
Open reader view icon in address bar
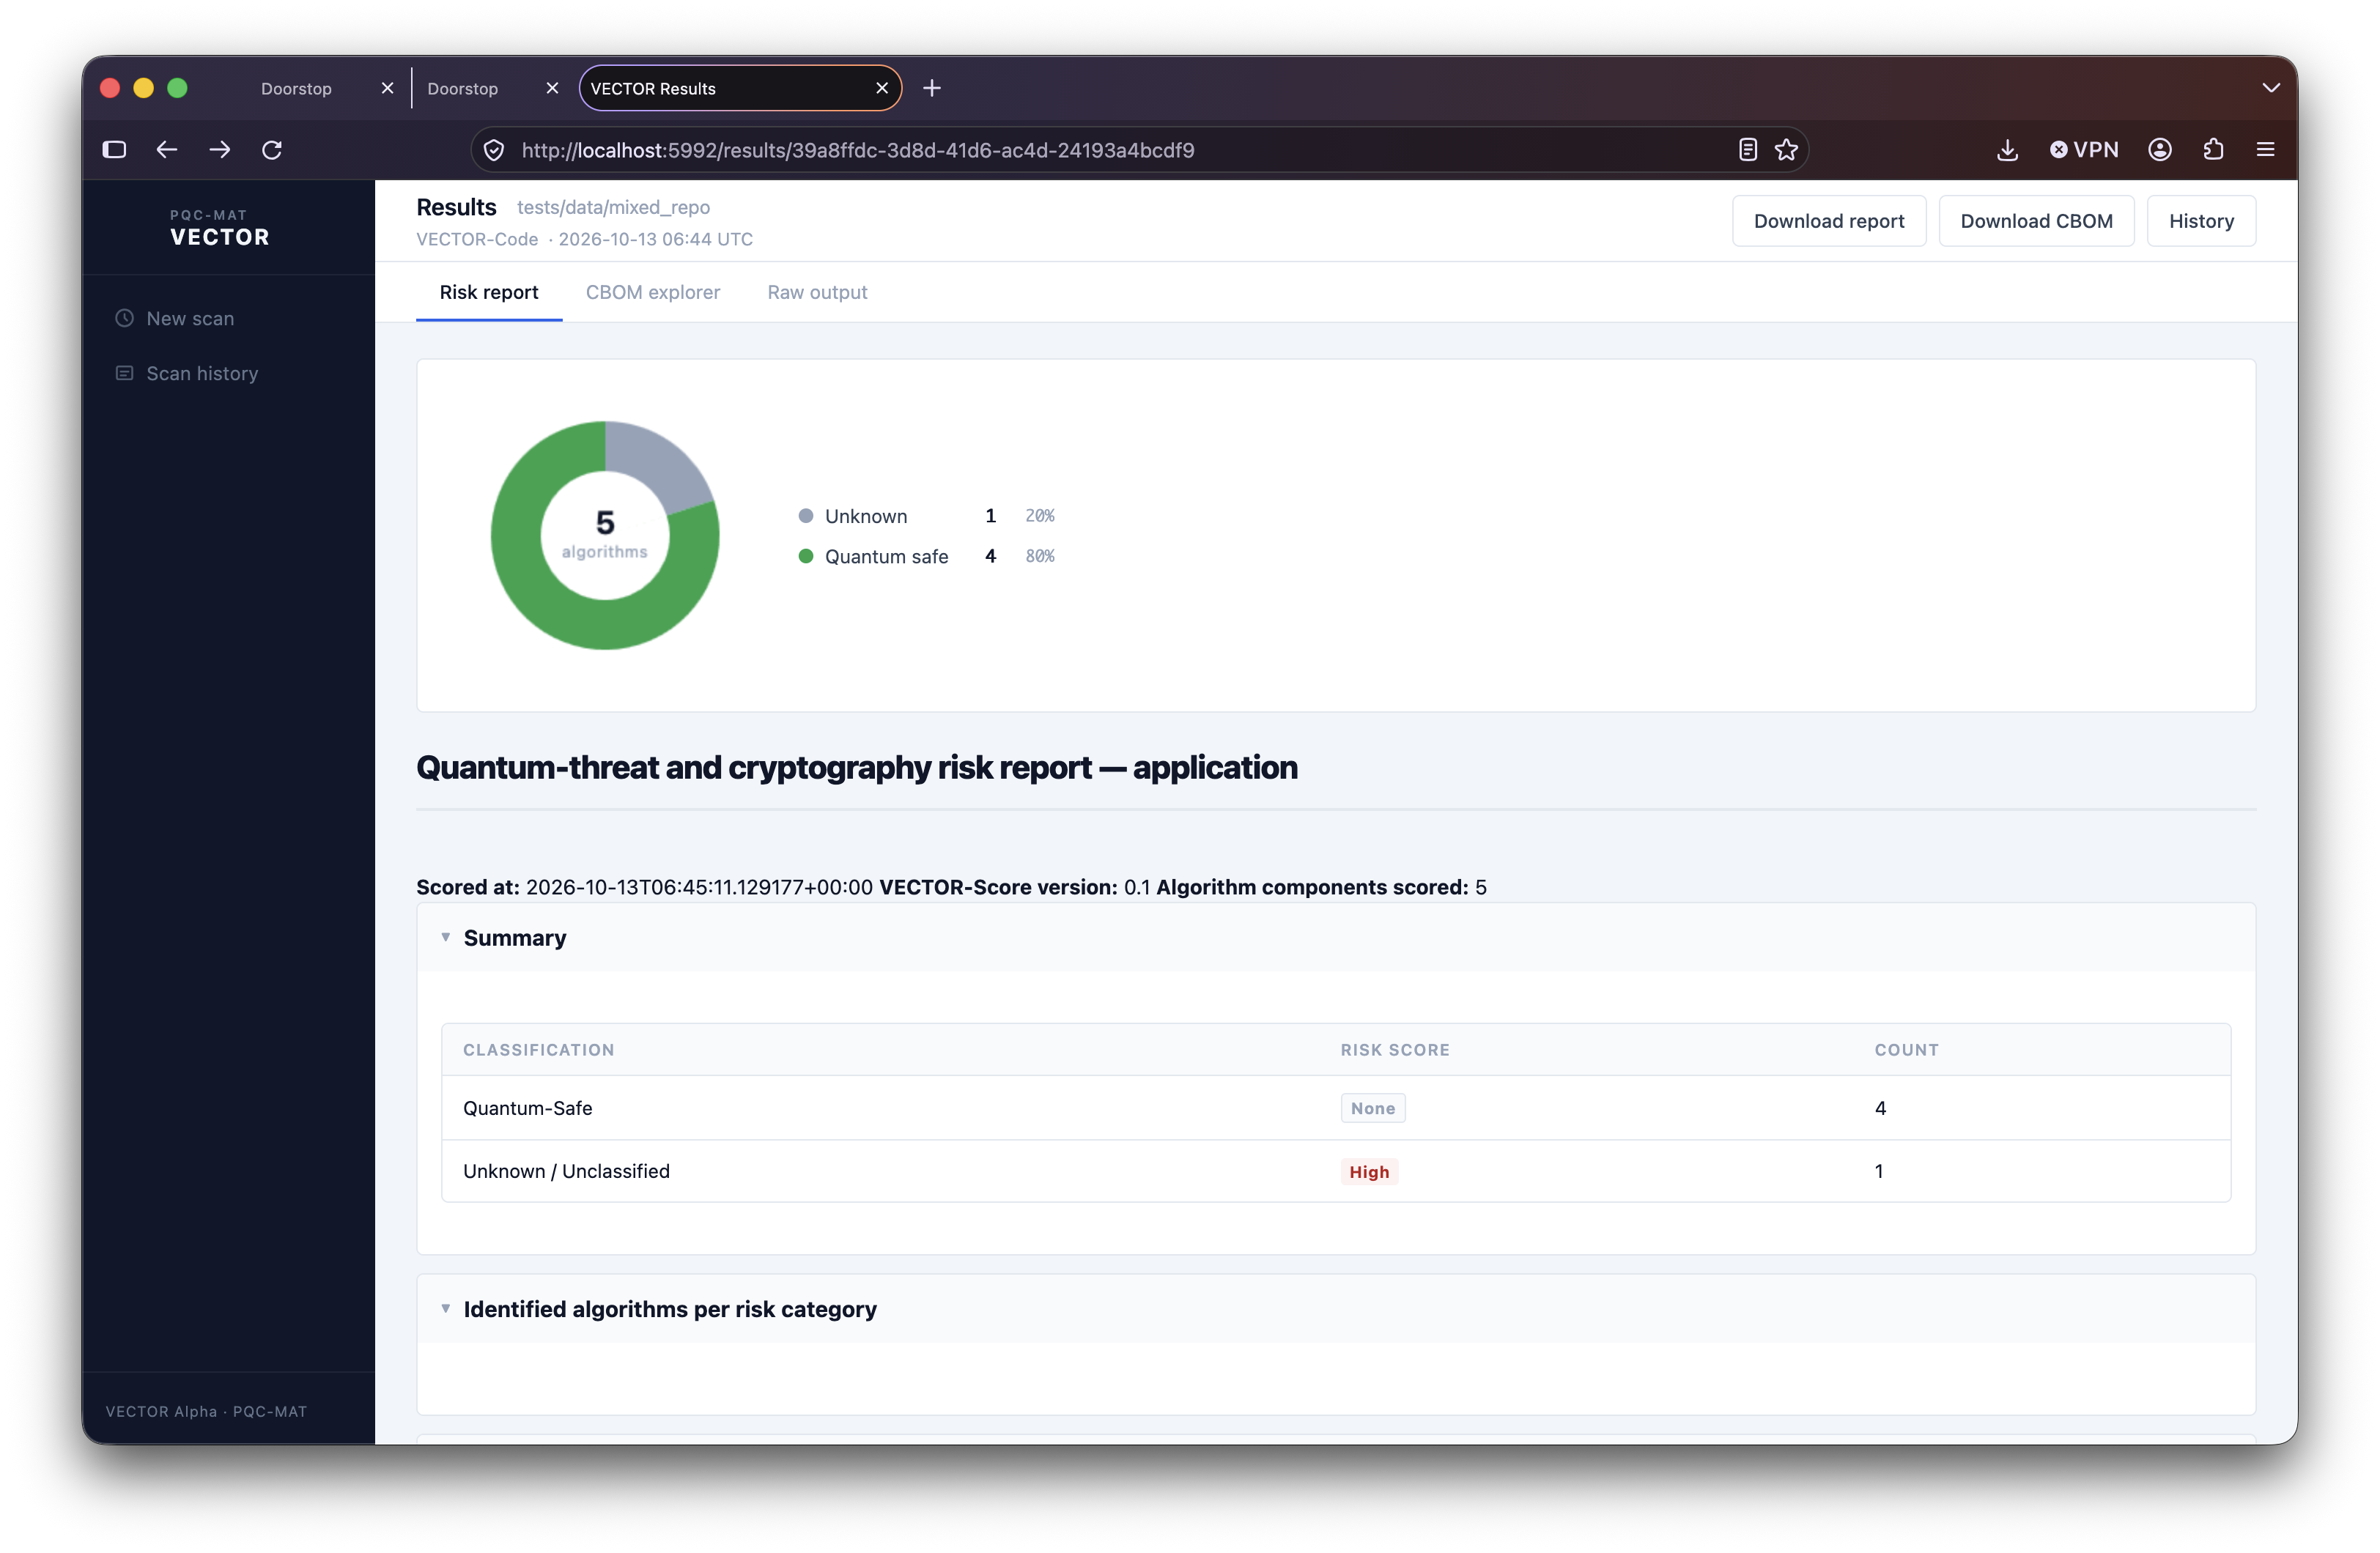click(x=1747, y=150)
